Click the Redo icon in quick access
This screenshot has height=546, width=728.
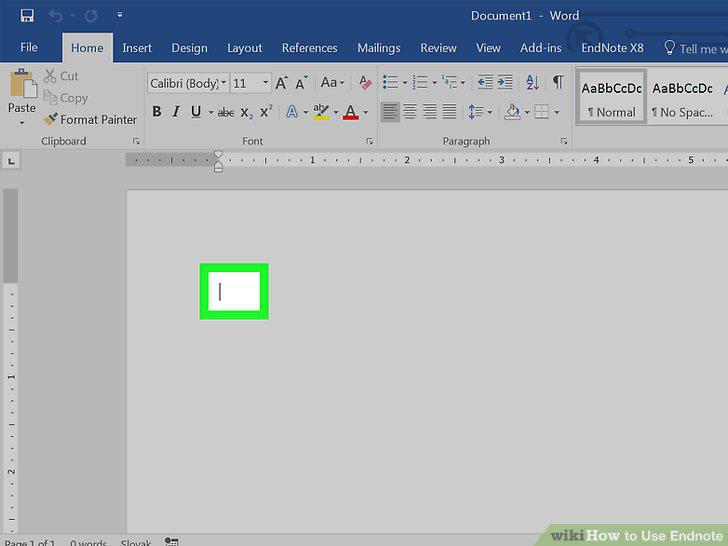point(91,16)
